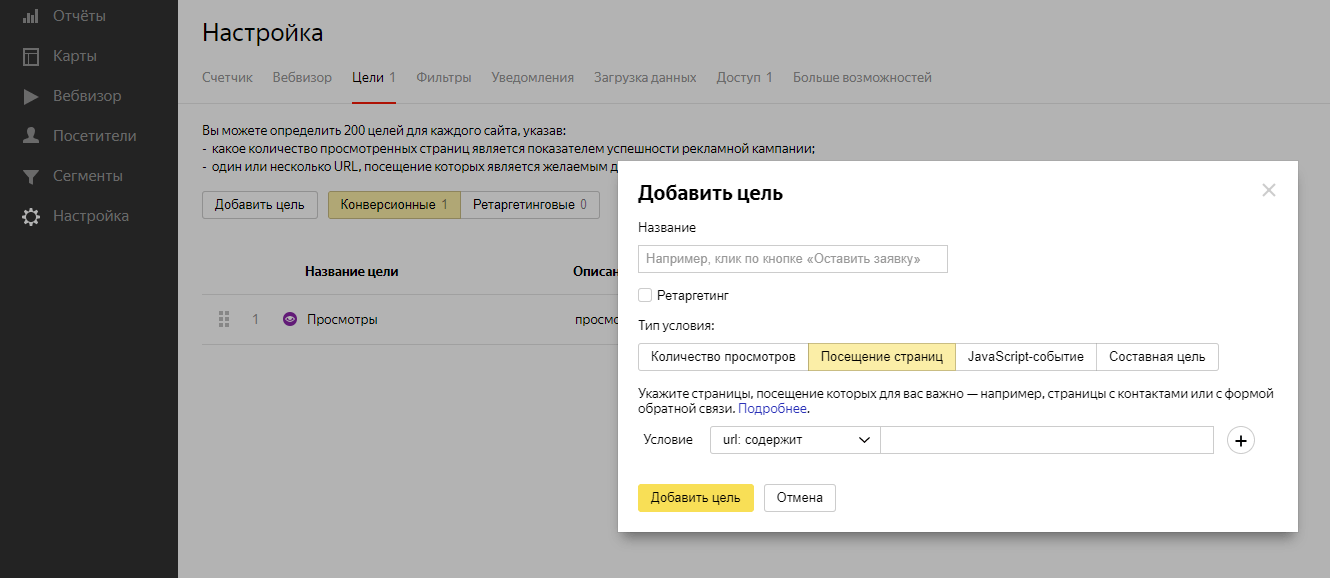
Task: Open the Вебвизор settings tab
Action: [x=302, y=77]
